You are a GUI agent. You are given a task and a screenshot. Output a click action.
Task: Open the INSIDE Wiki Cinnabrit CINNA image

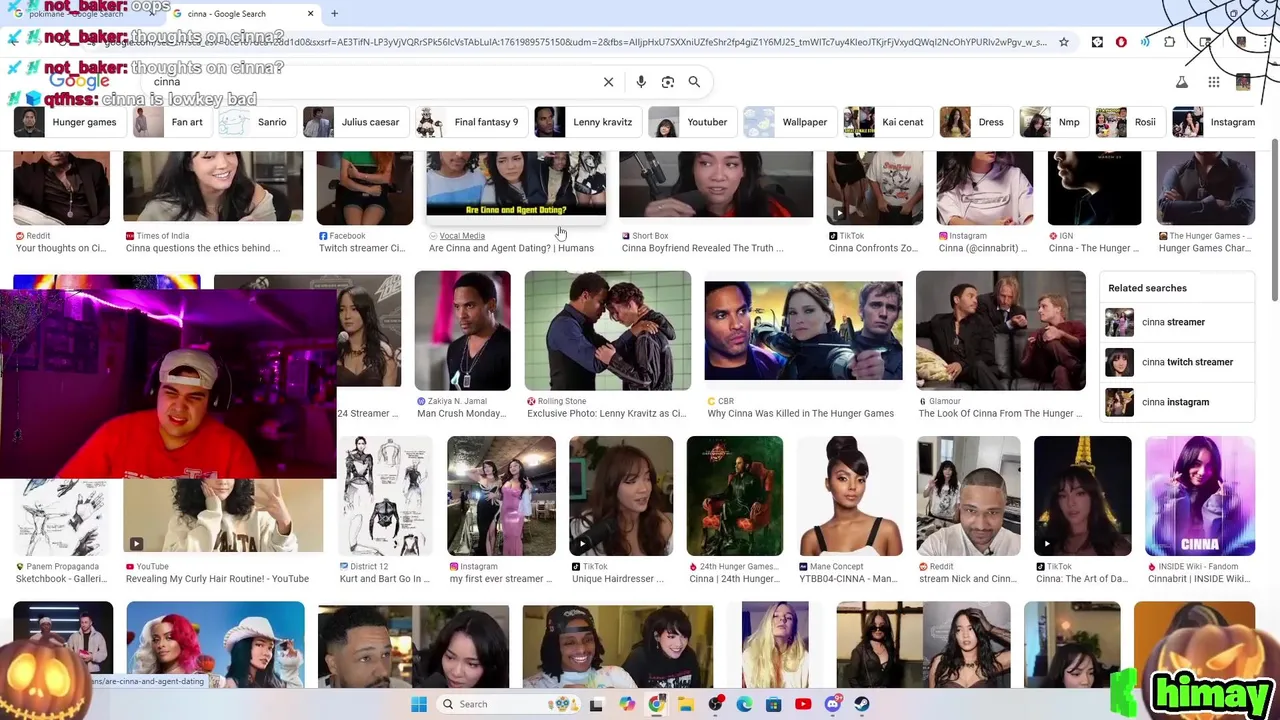(x=1200, y=495)
